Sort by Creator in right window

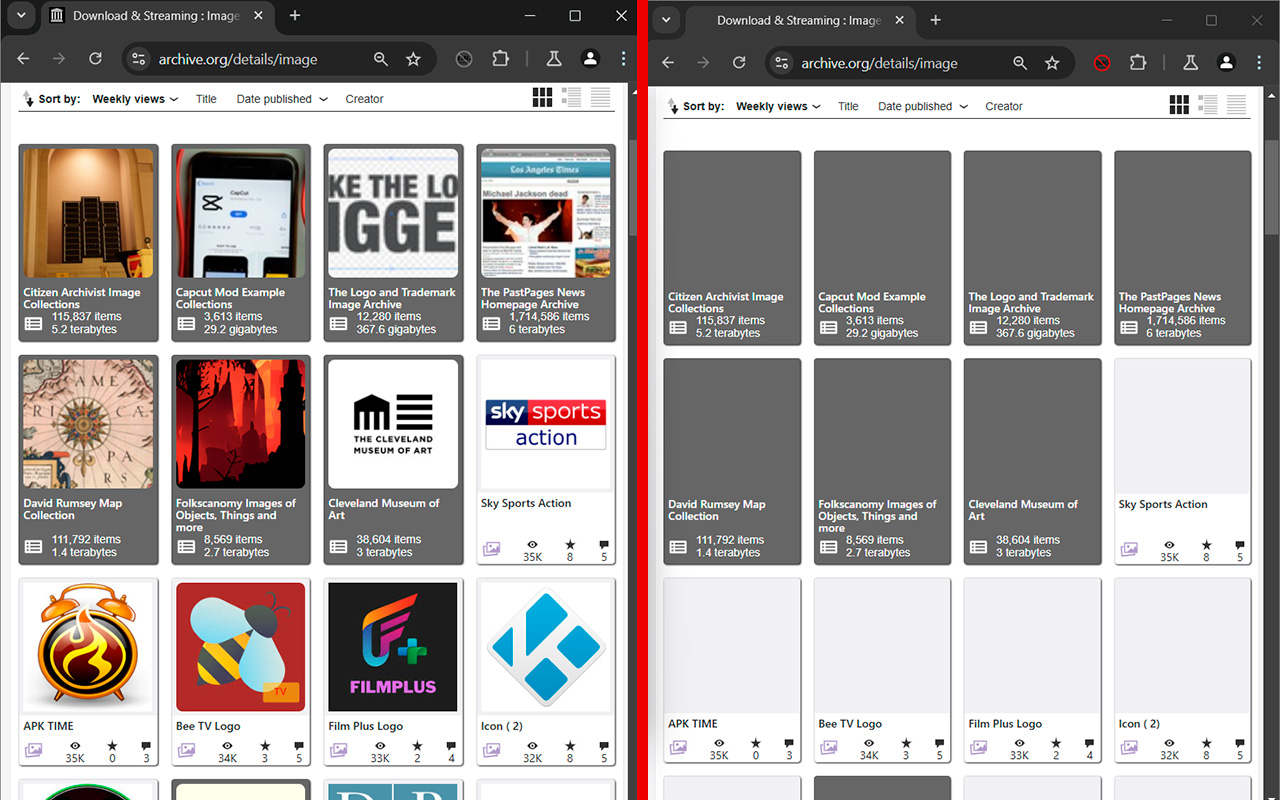tap(1004, 106)
